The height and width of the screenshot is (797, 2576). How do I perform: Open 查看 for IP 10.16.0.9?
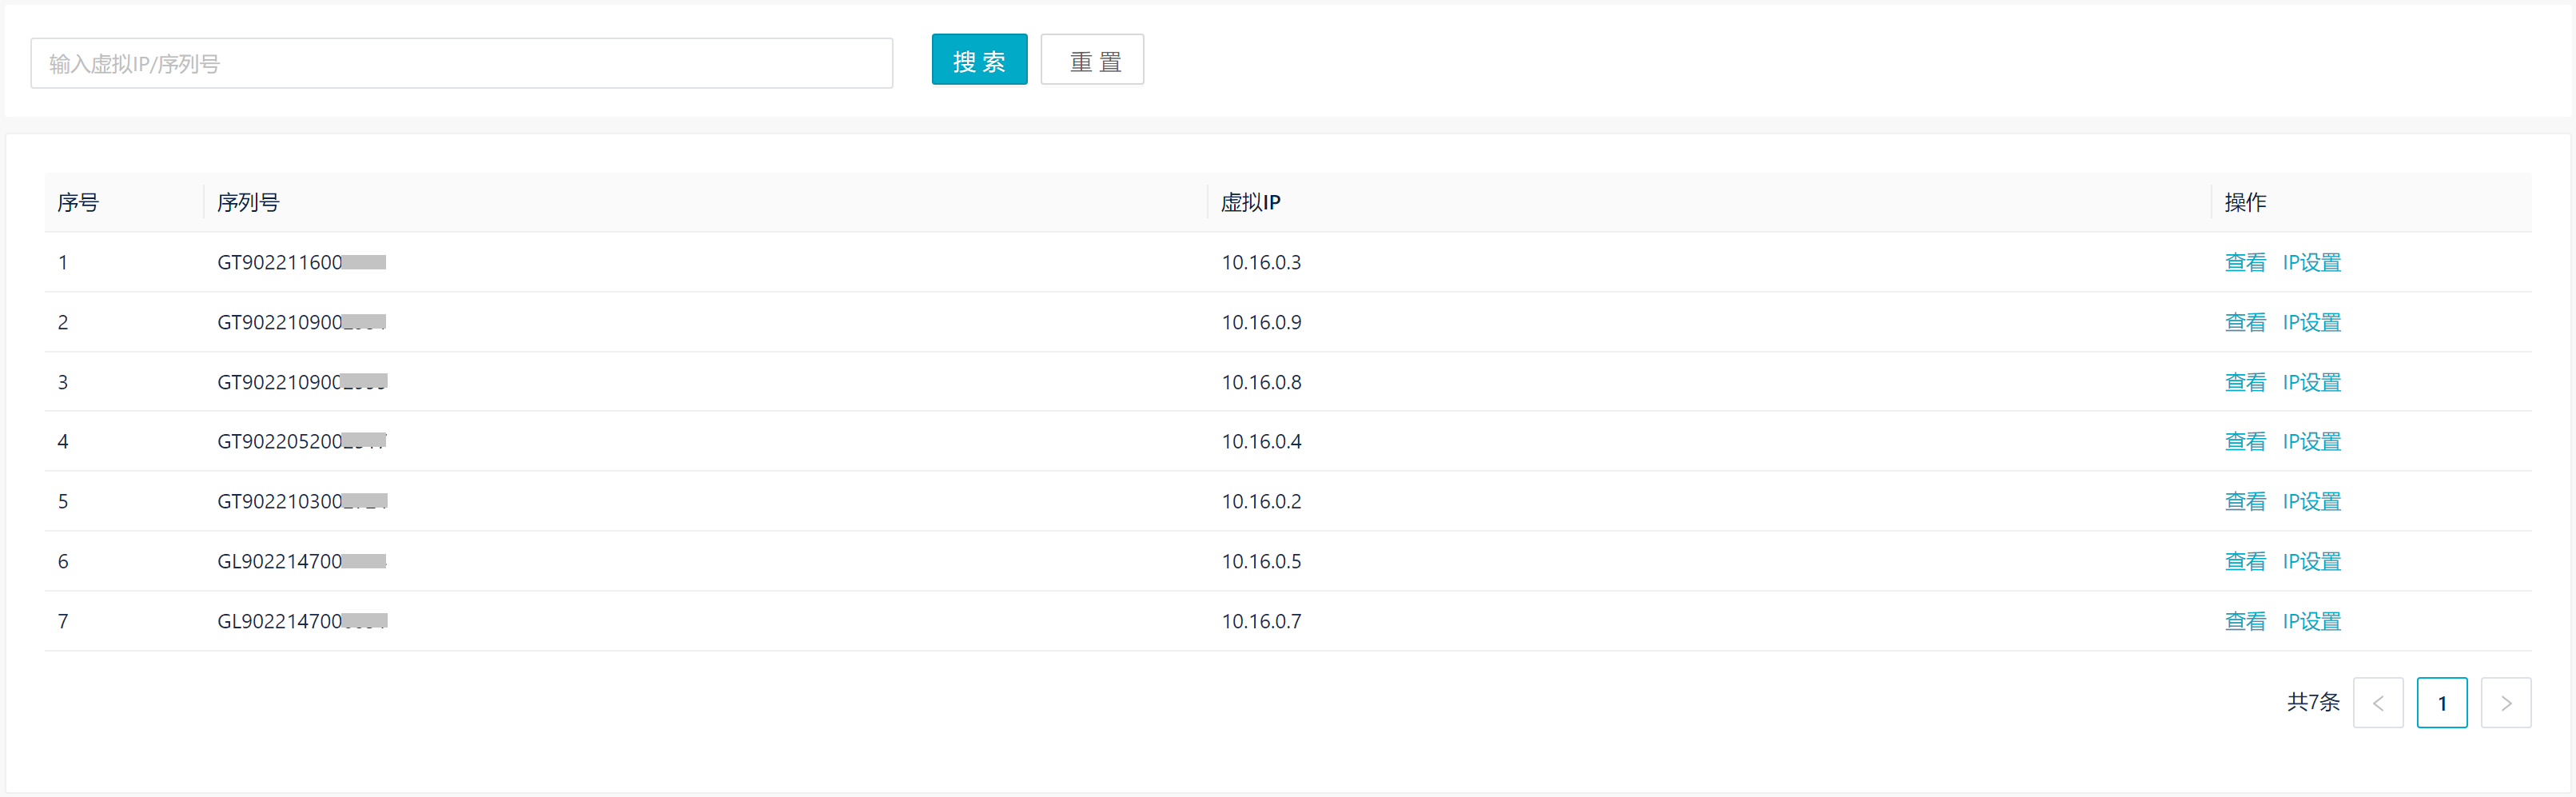coord(2244,322)
